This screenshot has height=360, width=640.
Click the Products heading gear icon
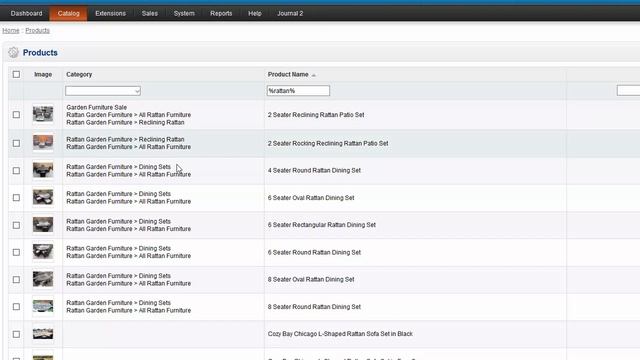click(x=13, y=52)
